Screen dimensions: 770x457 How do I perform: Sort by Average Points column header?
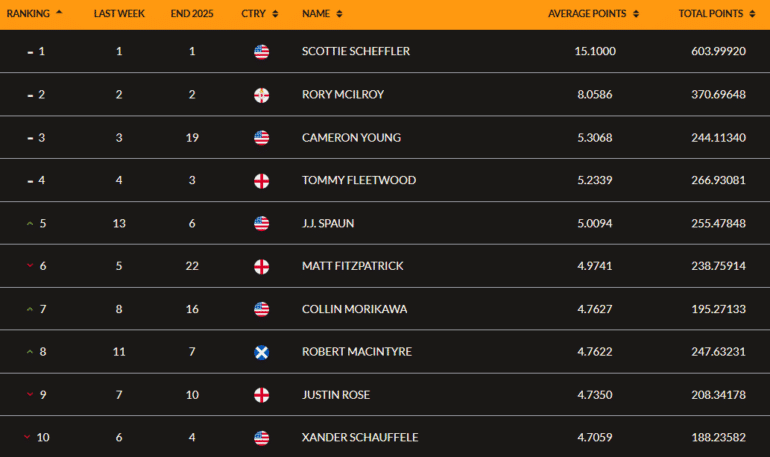[x=594, y=14]
